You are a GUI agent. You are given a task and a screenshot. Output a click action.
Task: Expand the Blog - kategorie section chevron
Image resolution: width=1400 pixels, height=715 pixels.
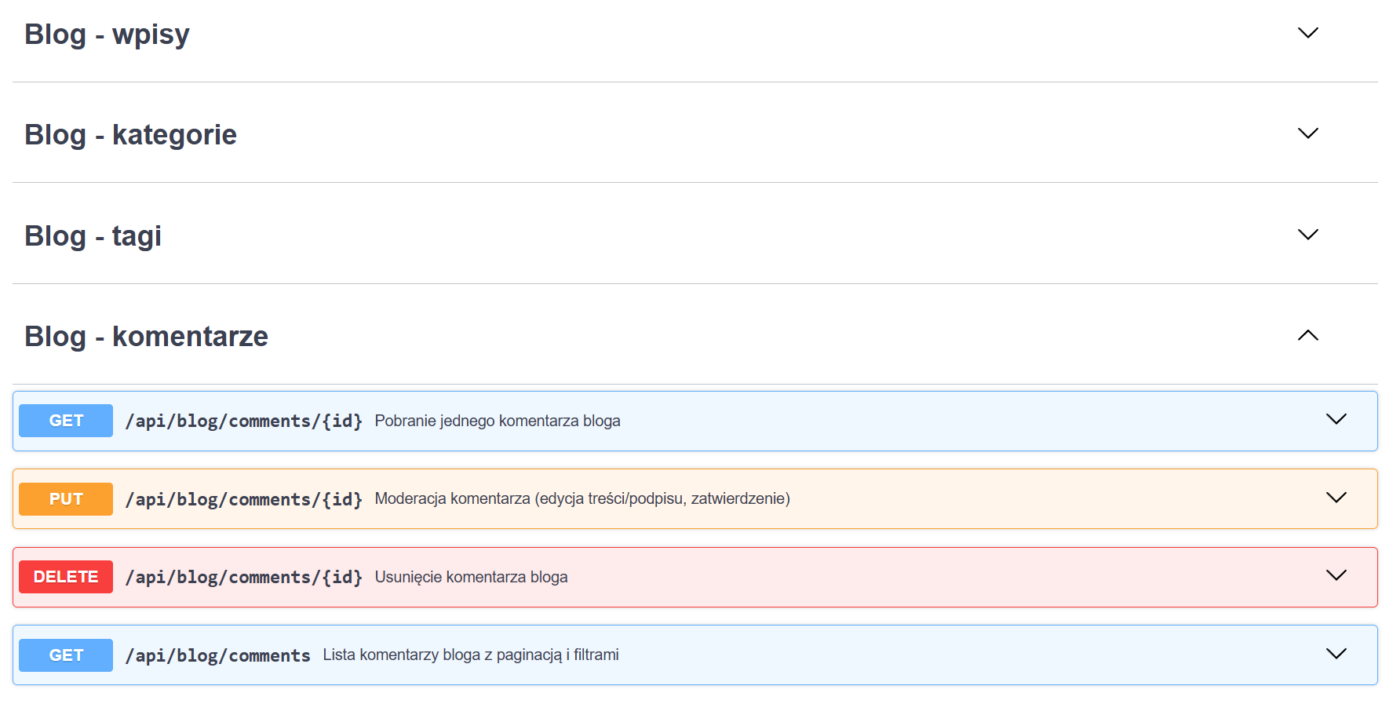tap(1307, 133)
